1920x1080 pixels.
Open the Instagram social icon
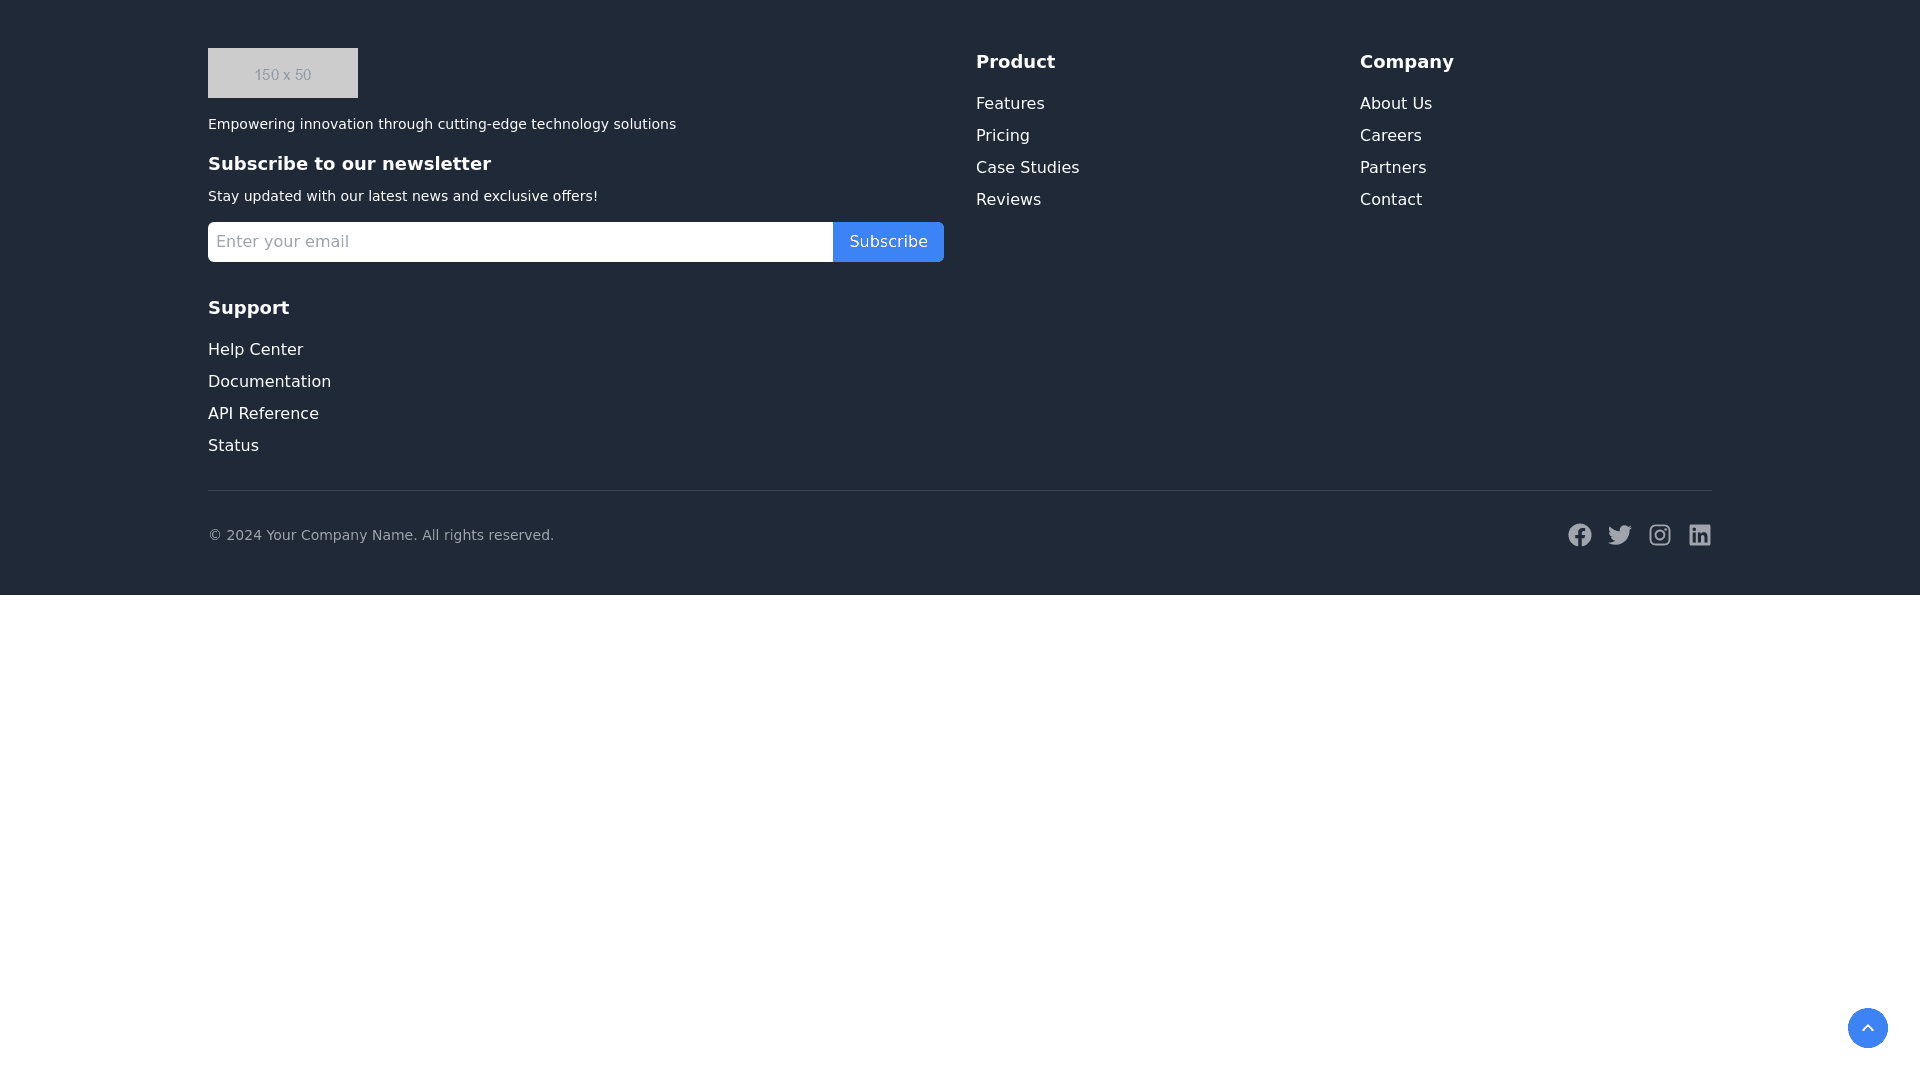pos(1660,535)
